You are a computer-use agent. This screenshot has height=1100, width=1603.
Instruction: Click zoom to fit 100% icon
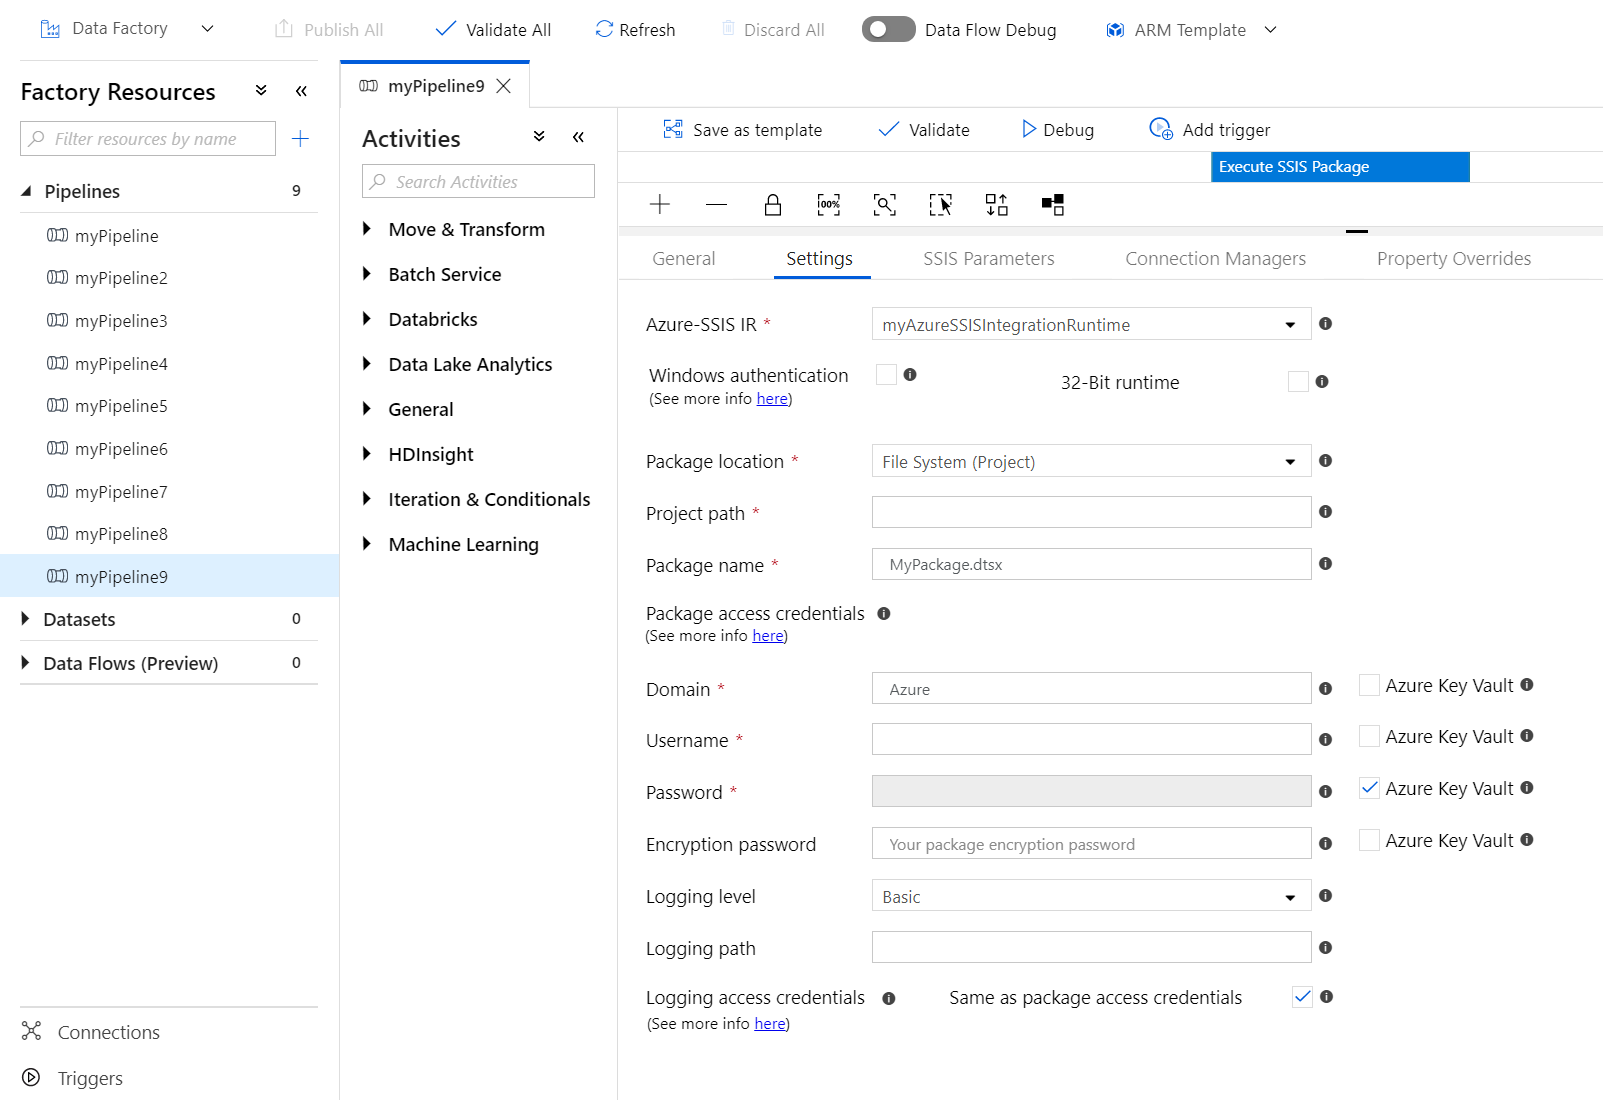(x=828, y=205)
